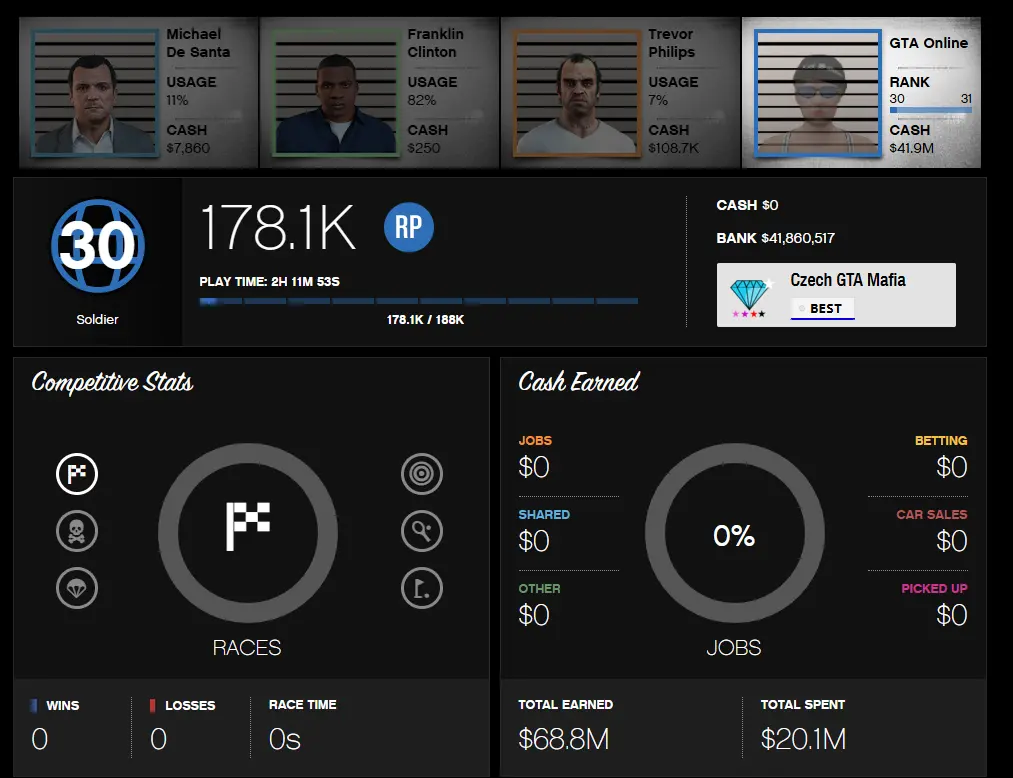Open Trevor Philips mugshot thumbnail
The image size is (1013, 778).
coord(577,93)
